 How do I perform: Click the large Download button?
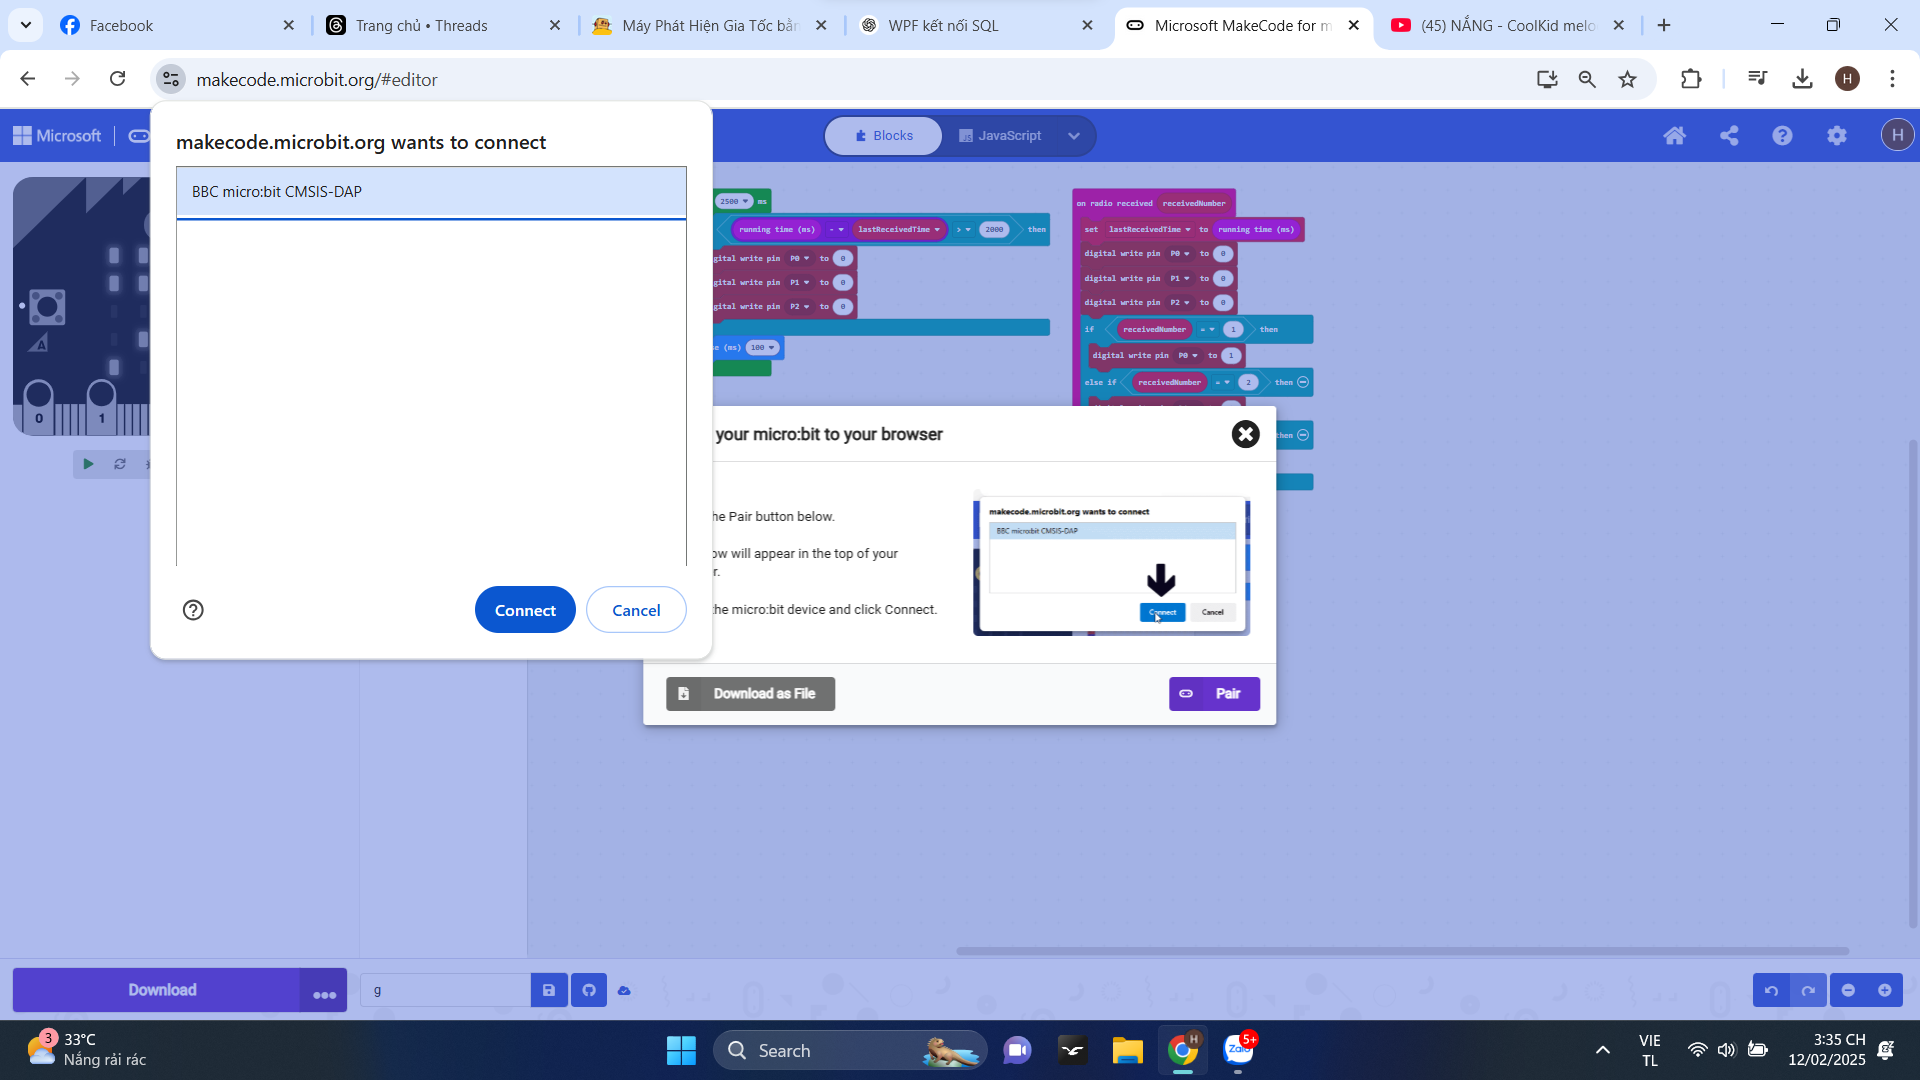[x=156, y=990]
